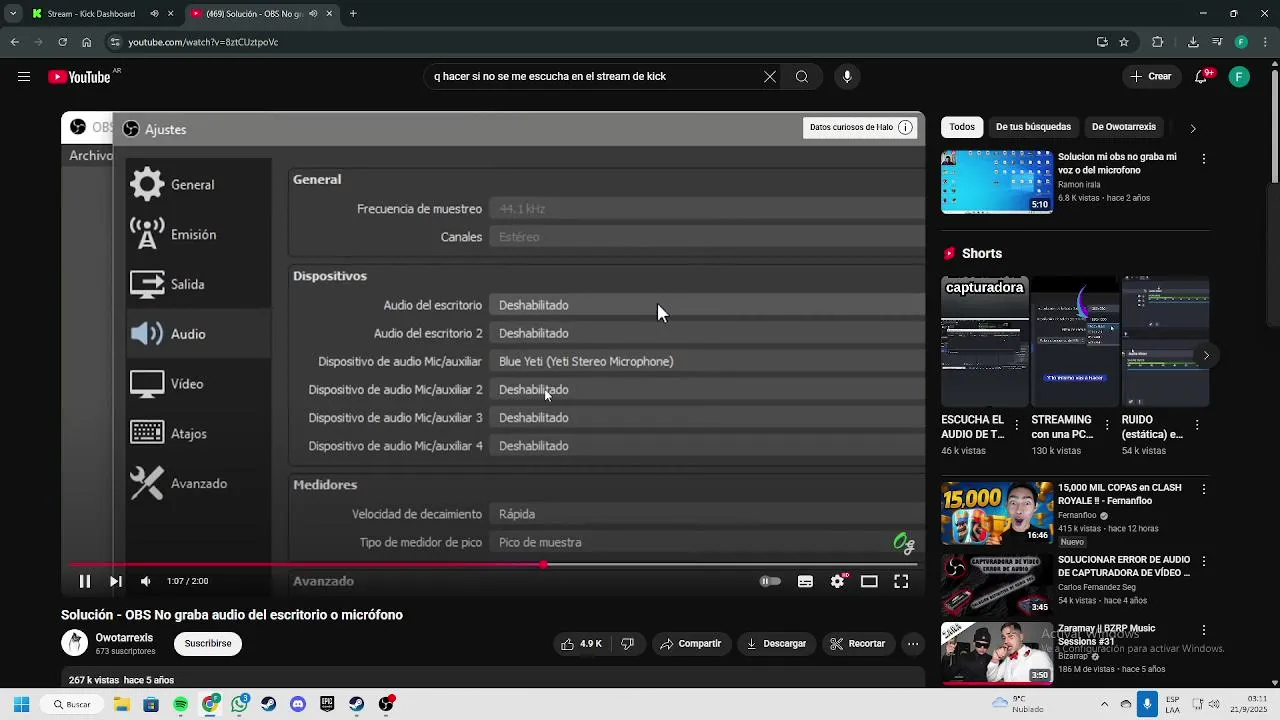The image size is (1280, 720).
Task: Go back in browser history
Action: click(x=14, y=42)
